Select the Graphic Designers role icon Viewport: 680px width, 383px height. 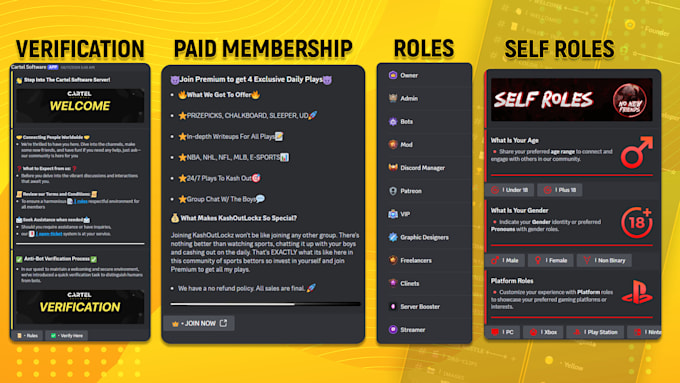click(x=393, y=237)
